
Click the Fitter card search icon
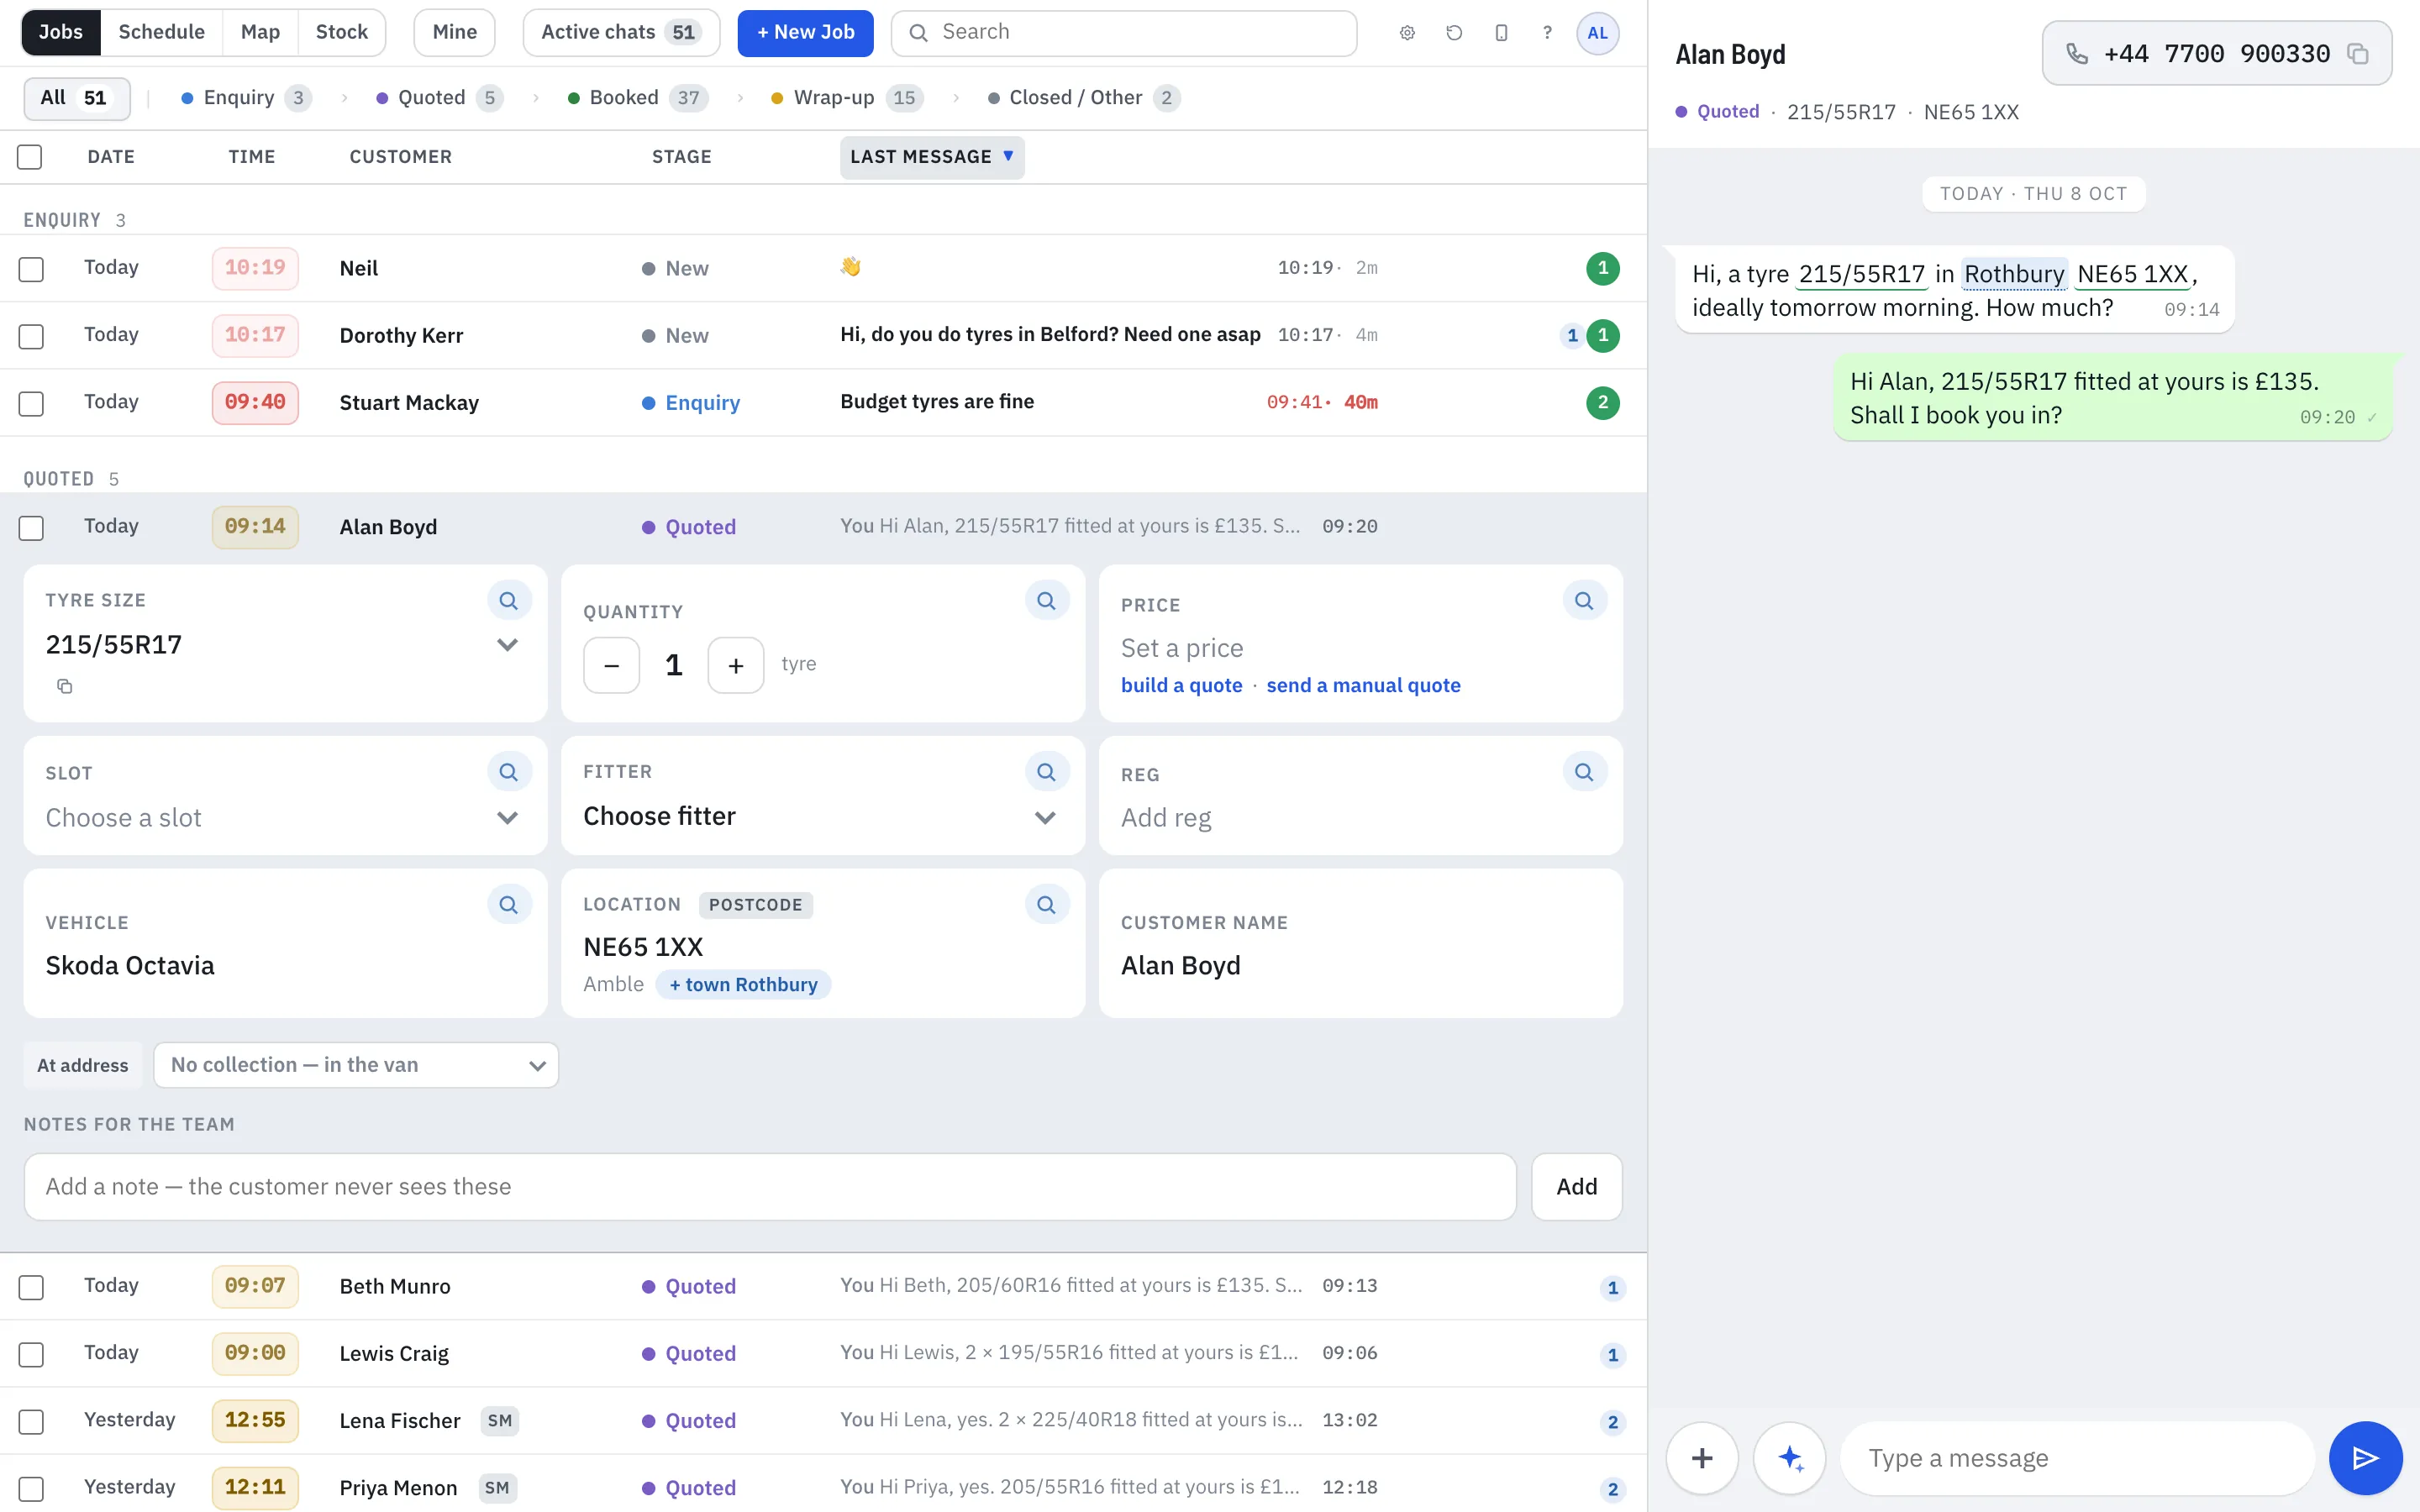pyautogui.click(x=1046, y=772)
